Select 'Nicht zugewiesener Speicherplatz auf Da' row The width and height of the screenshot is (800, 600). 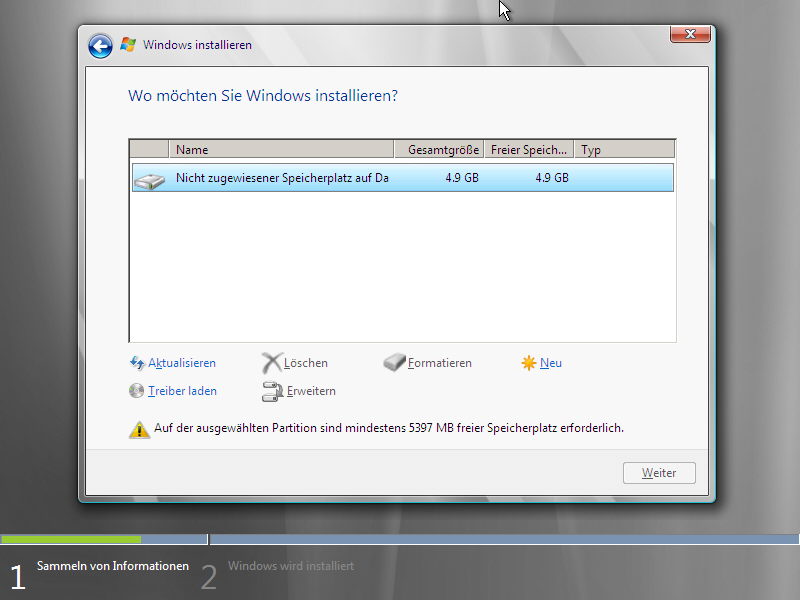[x=403, y=178]
